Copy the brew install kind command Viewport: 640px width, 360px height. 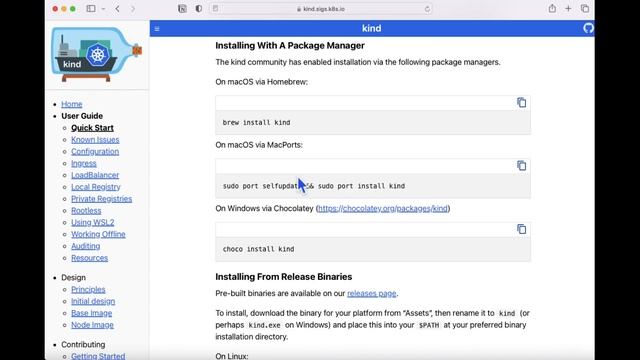click(x=521, y=102)
